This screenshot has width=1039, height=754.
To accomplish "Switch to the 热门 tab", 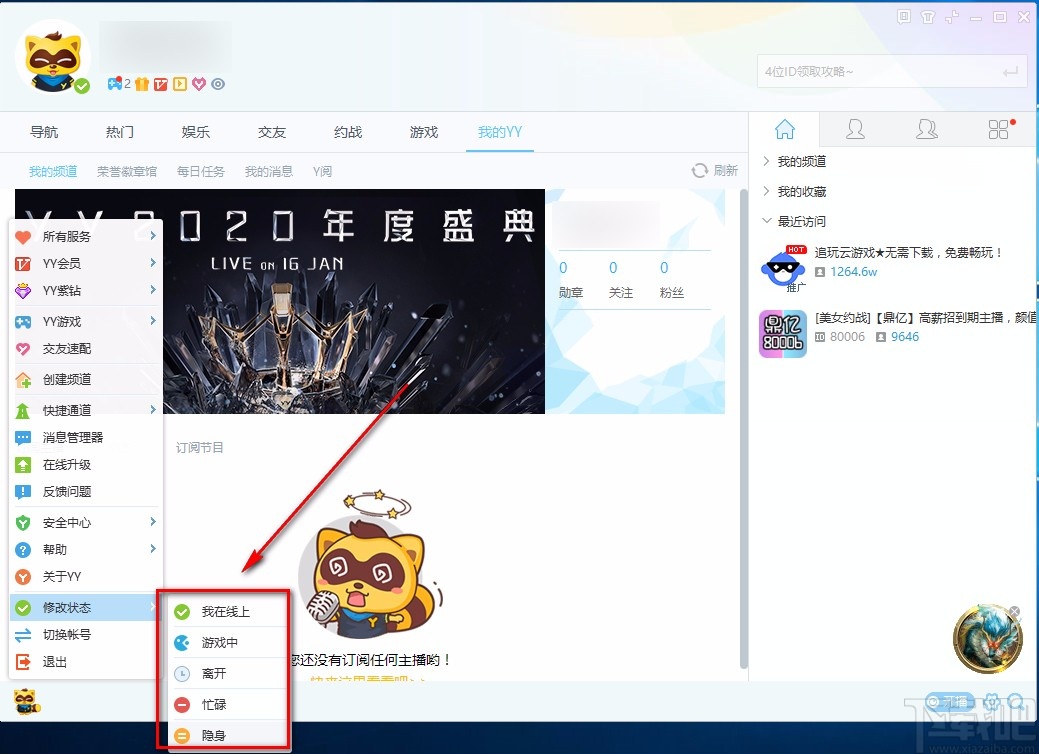I will (x=120, y=132).
